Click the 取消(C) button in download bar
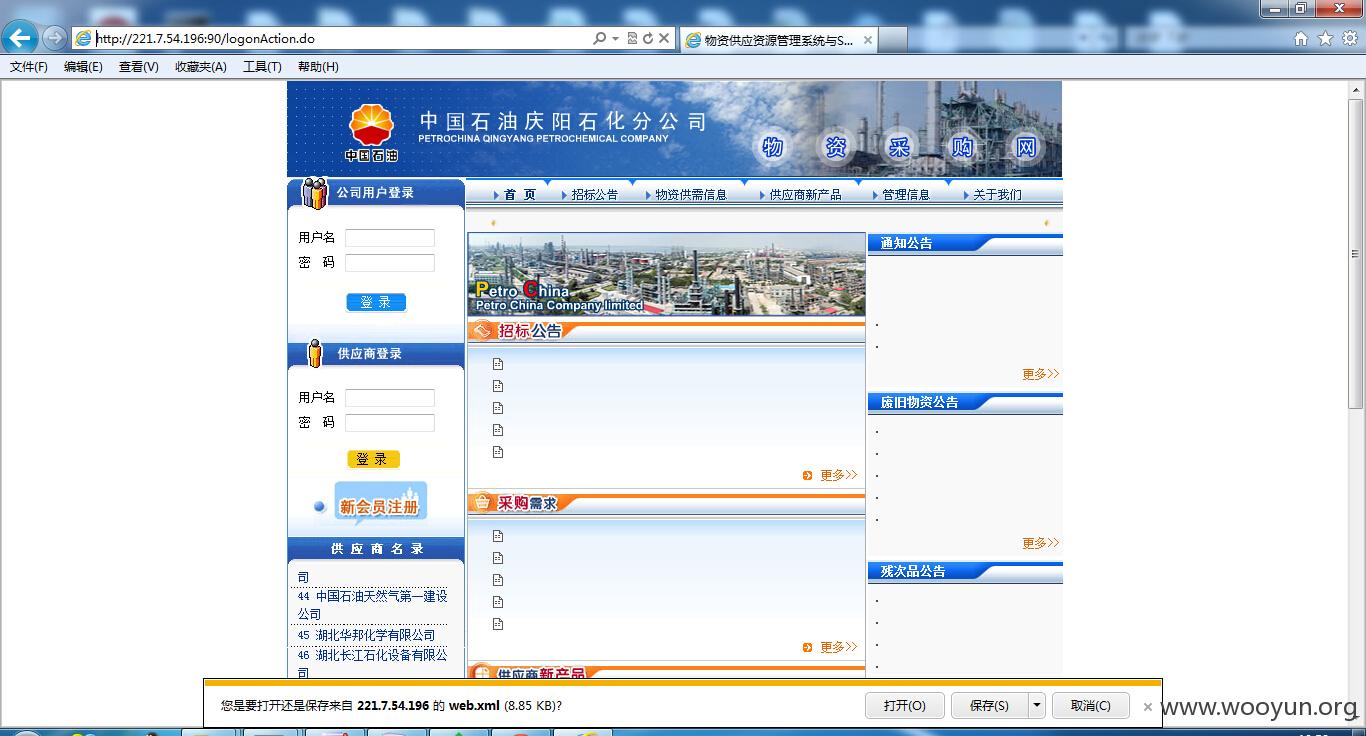1366x736 pixels. tap(1090, 705)
